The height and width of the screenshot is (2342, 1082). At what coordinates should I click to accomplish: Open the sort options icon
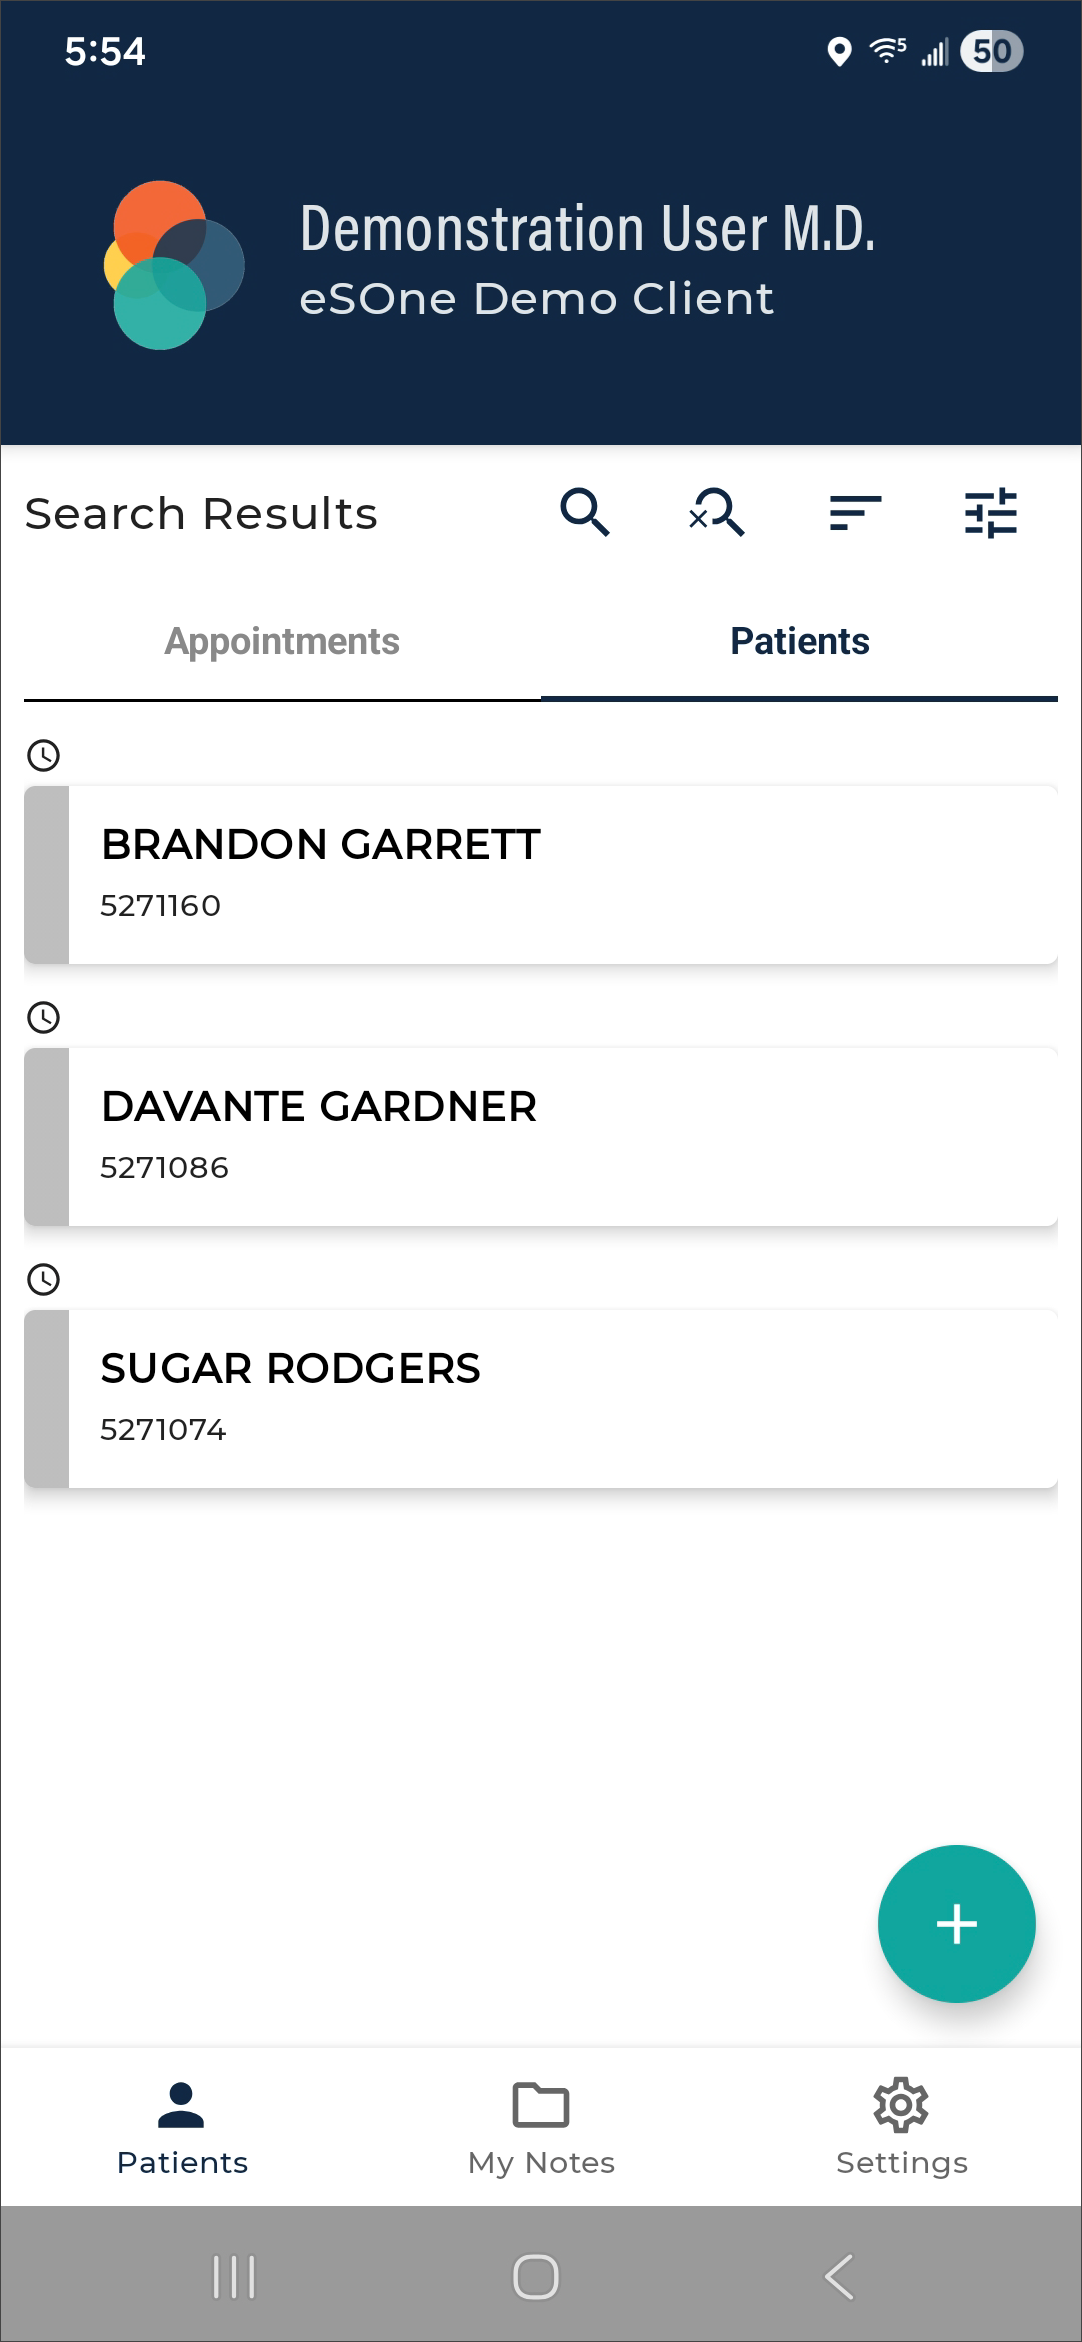coord(855,513)
